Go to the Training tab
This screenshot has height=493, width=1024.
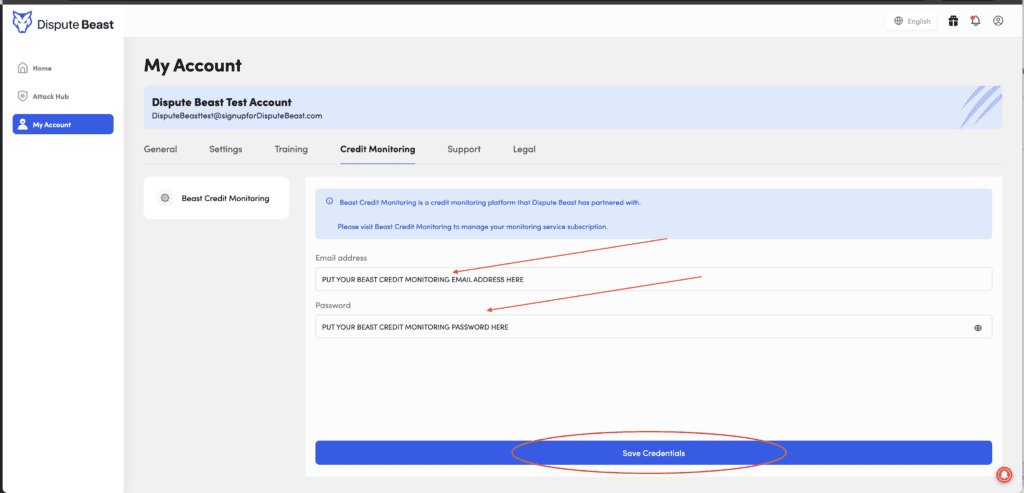291,149
